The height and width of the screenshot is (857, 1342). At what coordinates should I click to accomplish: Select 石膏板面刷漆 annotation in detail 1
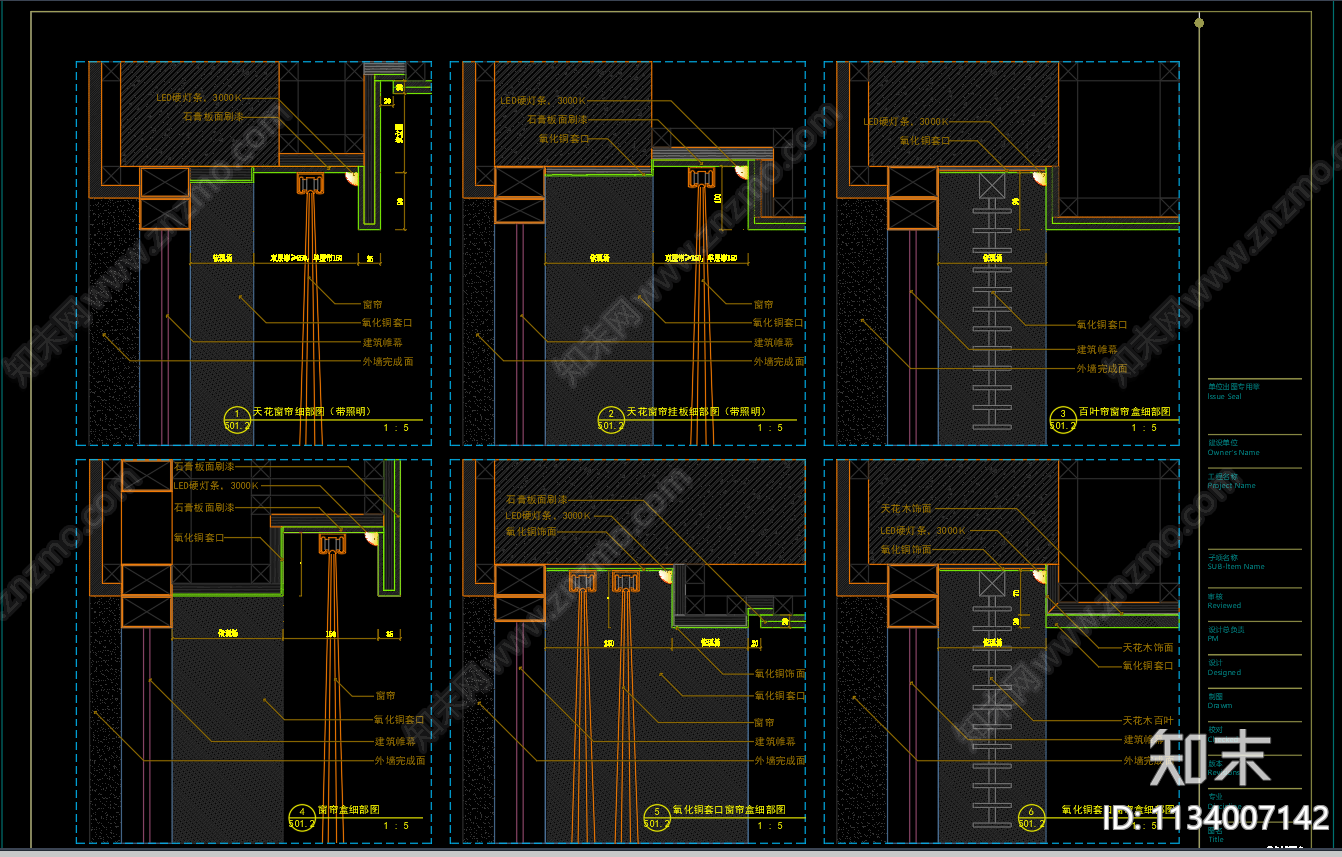point(214,117)
